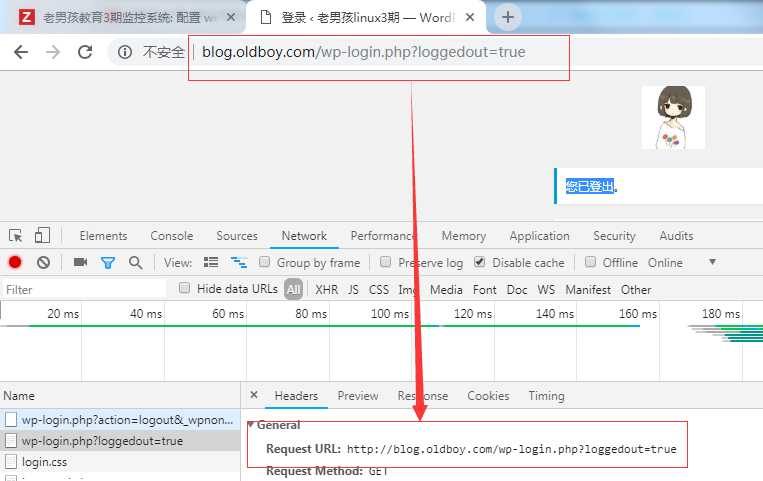
Task: Open the Console tab in DevTools
Action: 172,236
